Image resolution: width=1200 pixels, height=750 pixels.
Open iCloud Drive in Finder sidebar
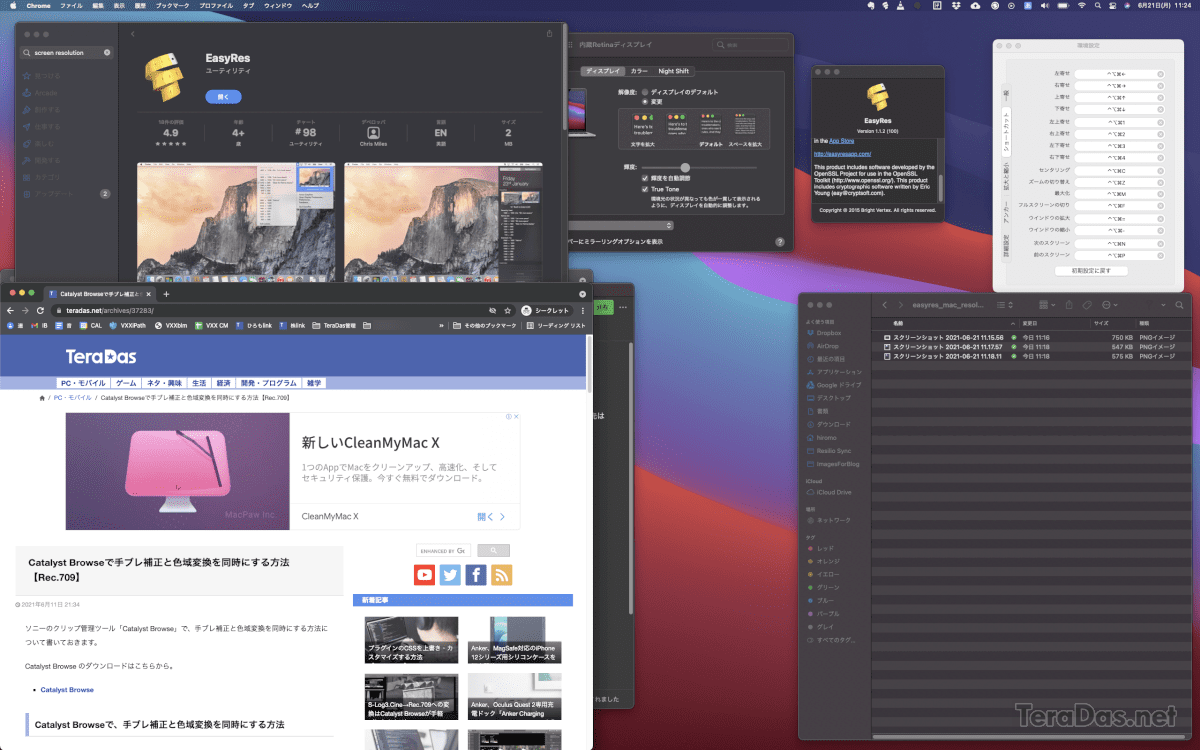click(x=828, y=493)
